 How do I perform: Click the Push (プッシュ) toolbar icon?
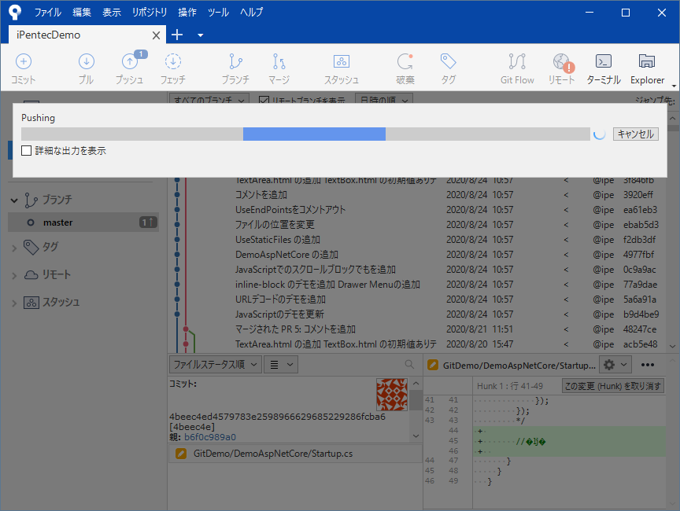pos(130,69)
